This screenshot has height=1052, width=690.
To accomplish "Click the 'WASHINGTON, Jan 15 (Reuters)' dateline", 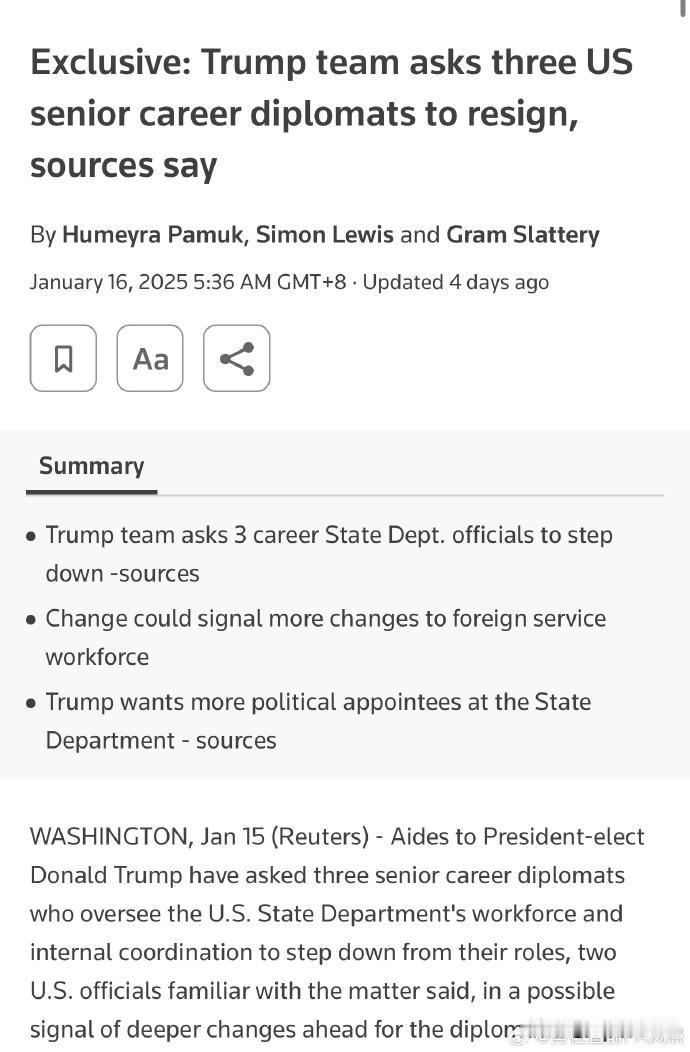I will click(199, 837).
